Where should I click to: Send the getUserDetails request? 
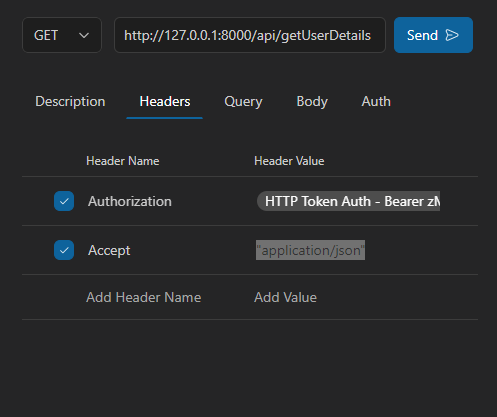(433, 35)
